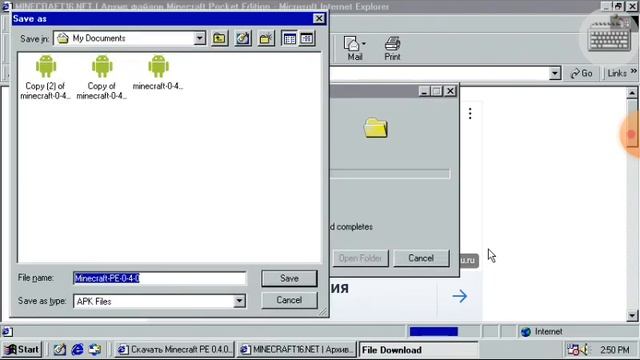Select the 'Copy of minecraft-0-4' file

102,78
